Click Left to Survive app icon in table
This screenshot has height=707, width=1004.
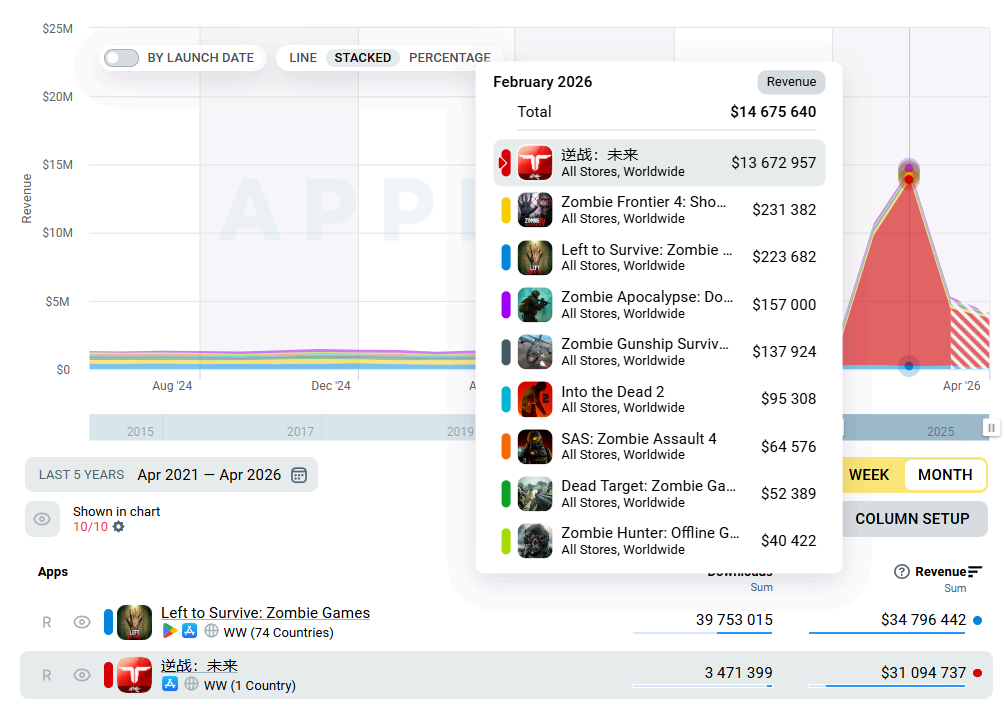(134, 622)
